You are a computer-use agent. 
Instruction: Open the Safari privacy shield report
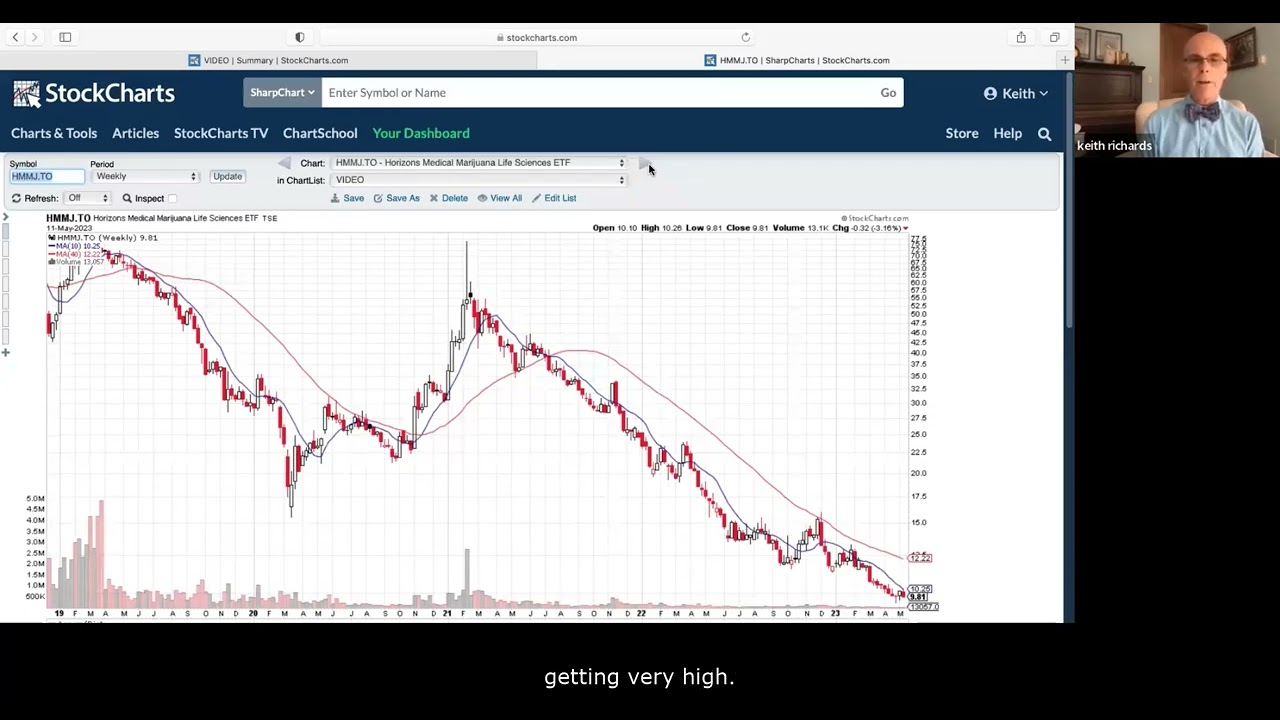click(x=299, y=37)
